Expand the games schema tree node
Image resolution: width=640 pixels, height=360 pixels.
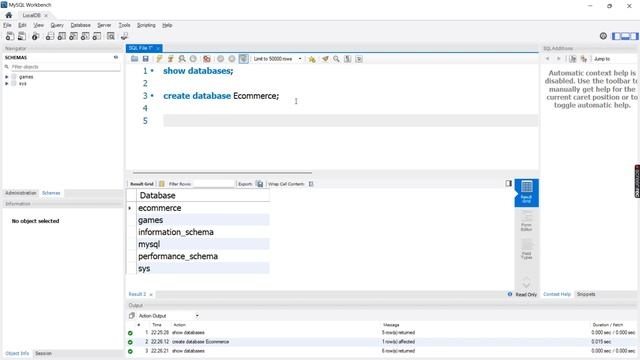(7, 77)
